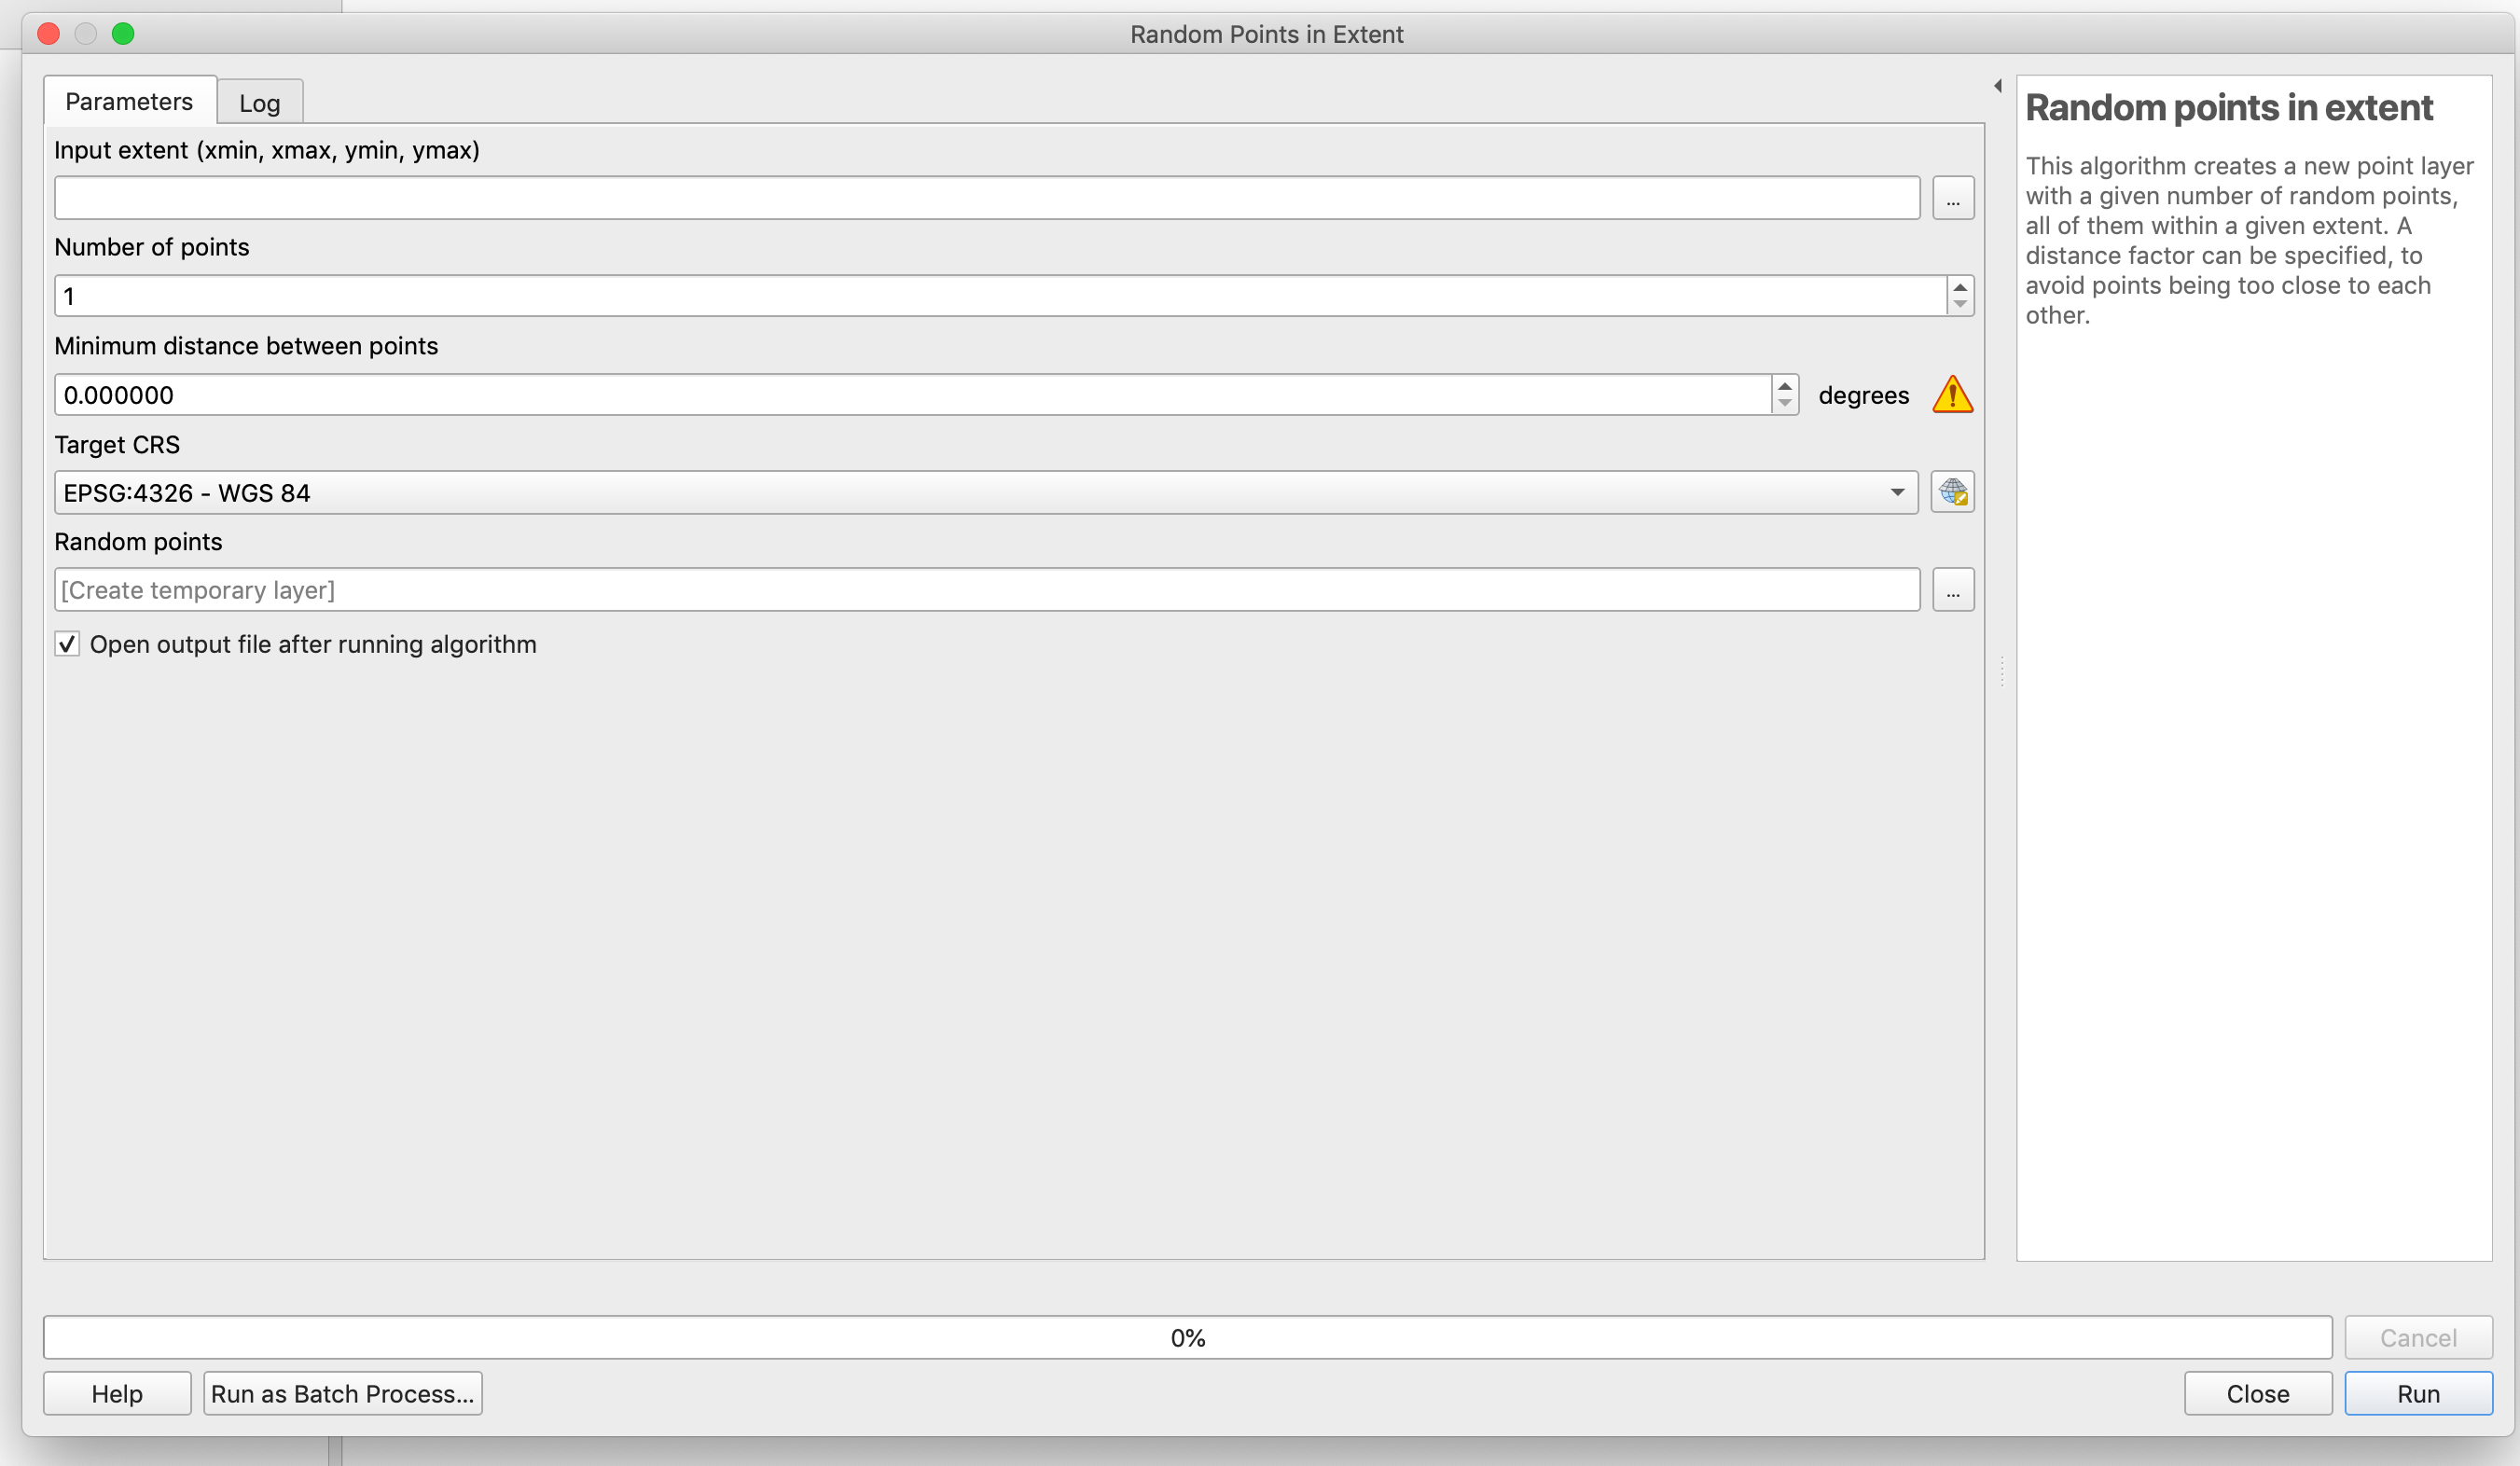Screen dimensions: 2520x1466
Task: Decrease number of points with down arrow
Action: pyautogui.click(x=1960, y=305)
